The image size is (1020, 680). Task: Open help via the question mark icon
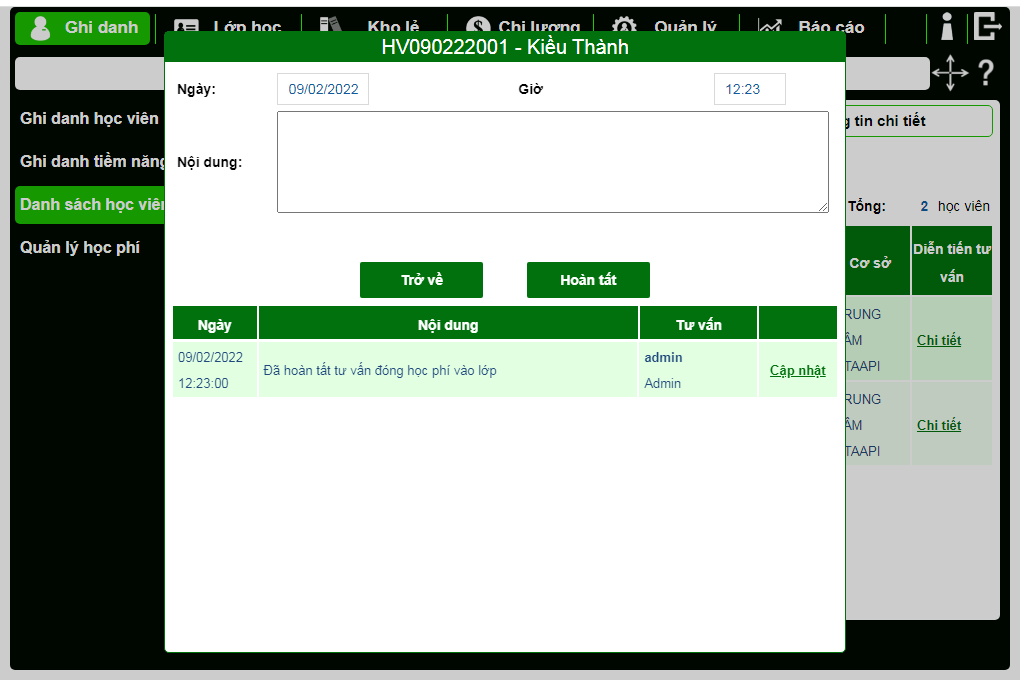986,73
